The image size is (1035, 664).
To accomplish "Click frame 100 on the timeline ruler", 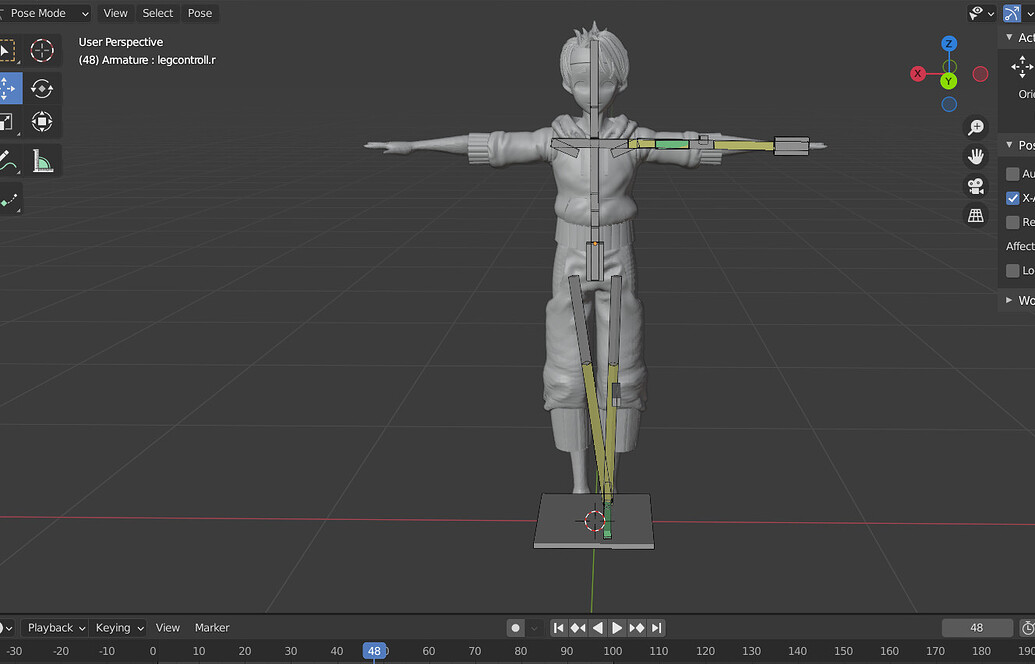I will (x=613, y=651).
